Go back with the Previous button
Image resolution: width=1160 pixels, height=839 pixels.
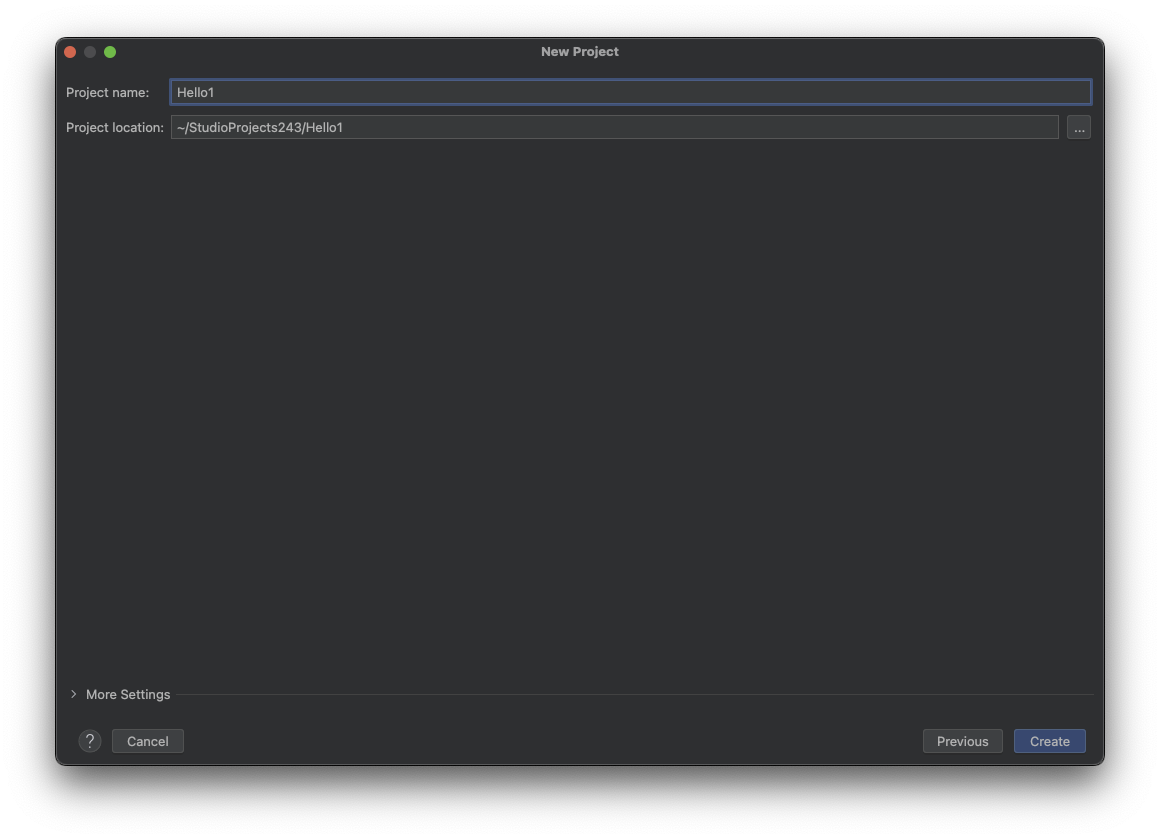(962, 741)
